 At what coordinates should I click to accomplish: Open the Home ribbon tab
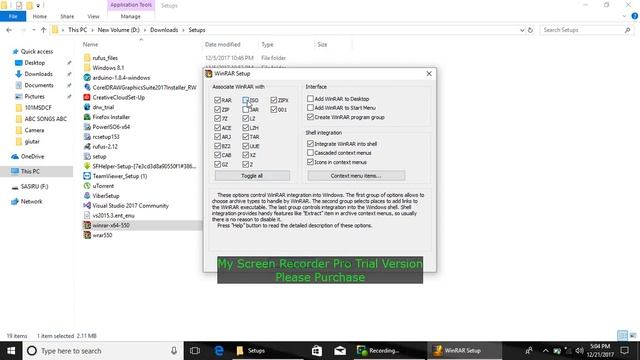40,16
